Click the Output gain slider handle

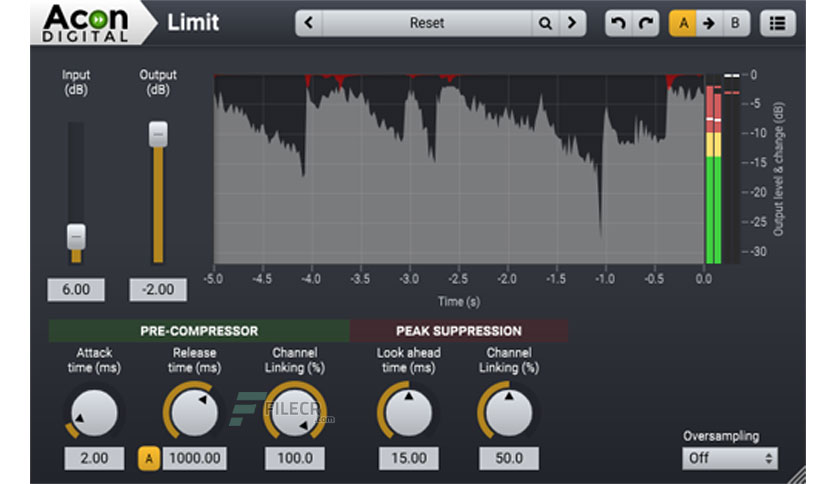[x=158, y=134]
